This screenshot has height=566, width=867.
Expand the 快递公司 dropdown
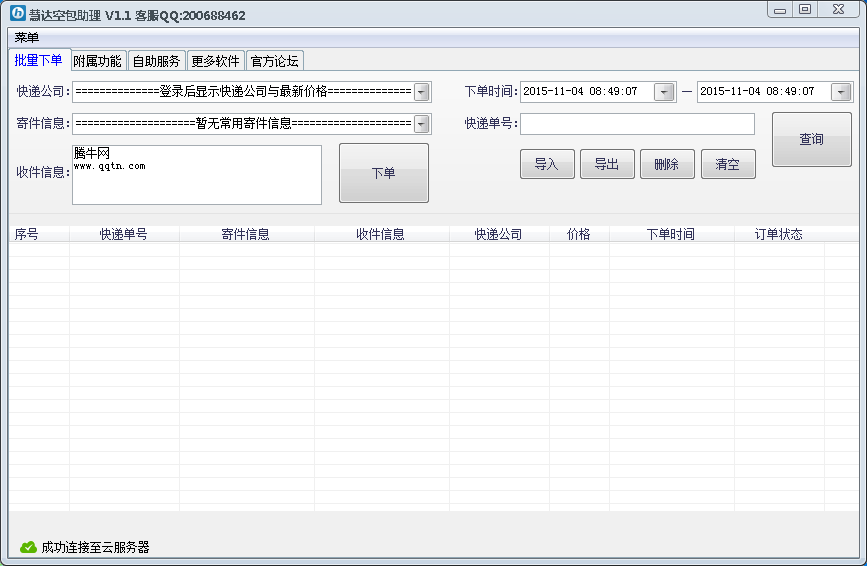[422, 92]
